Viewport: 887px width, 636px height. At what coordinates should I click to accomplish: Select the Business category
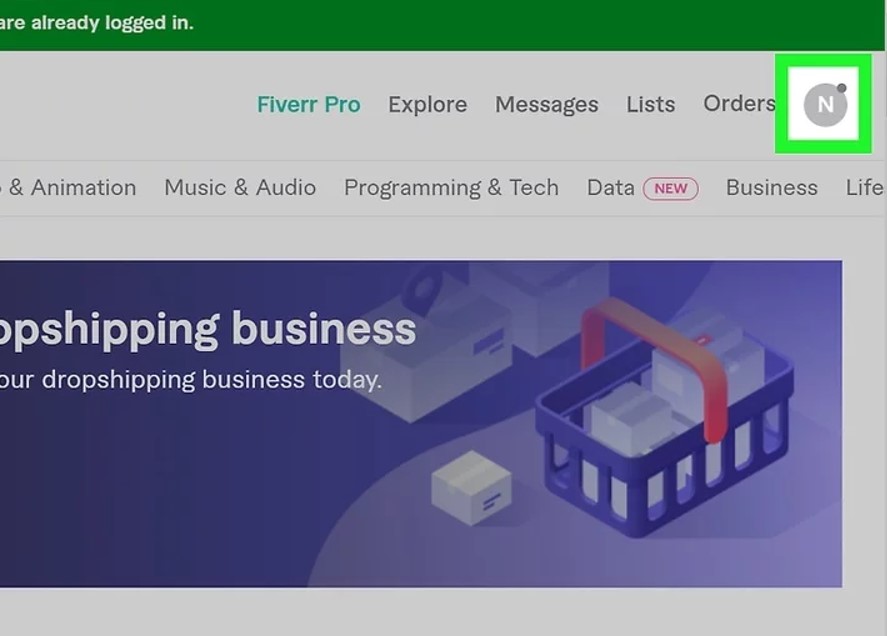tap(772, 187)
